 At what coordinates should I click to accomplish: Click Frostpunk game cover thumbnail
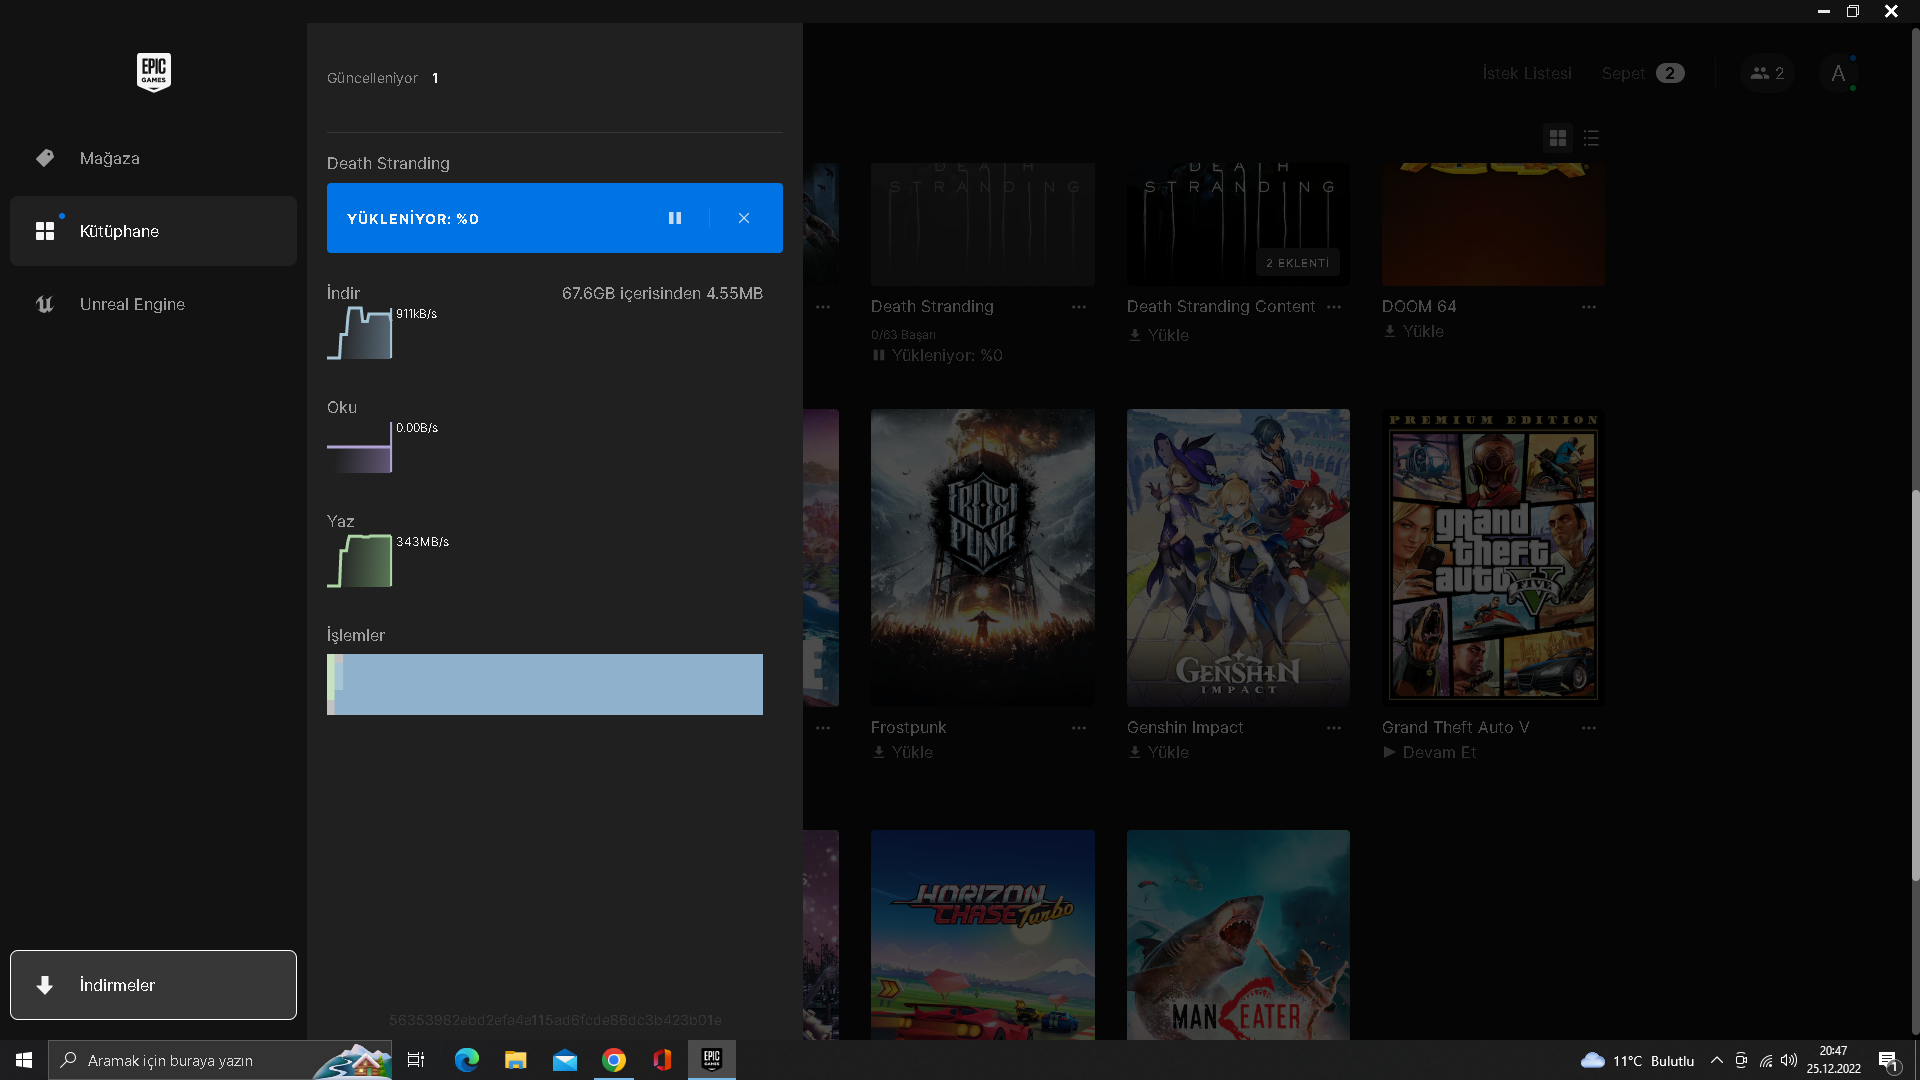click(x=982, y=557)
